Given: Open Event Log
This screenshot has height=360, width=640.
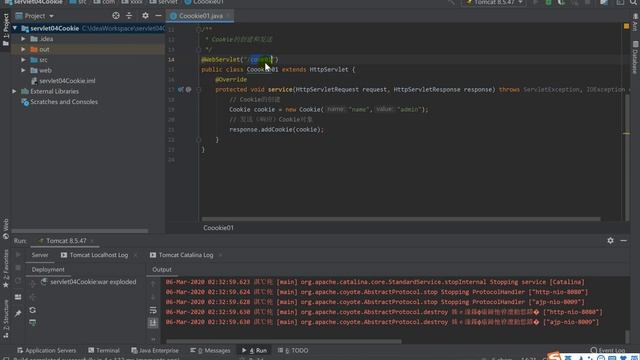Looking at the screenshot, I should pyautogui.click(x=608, y=351).
